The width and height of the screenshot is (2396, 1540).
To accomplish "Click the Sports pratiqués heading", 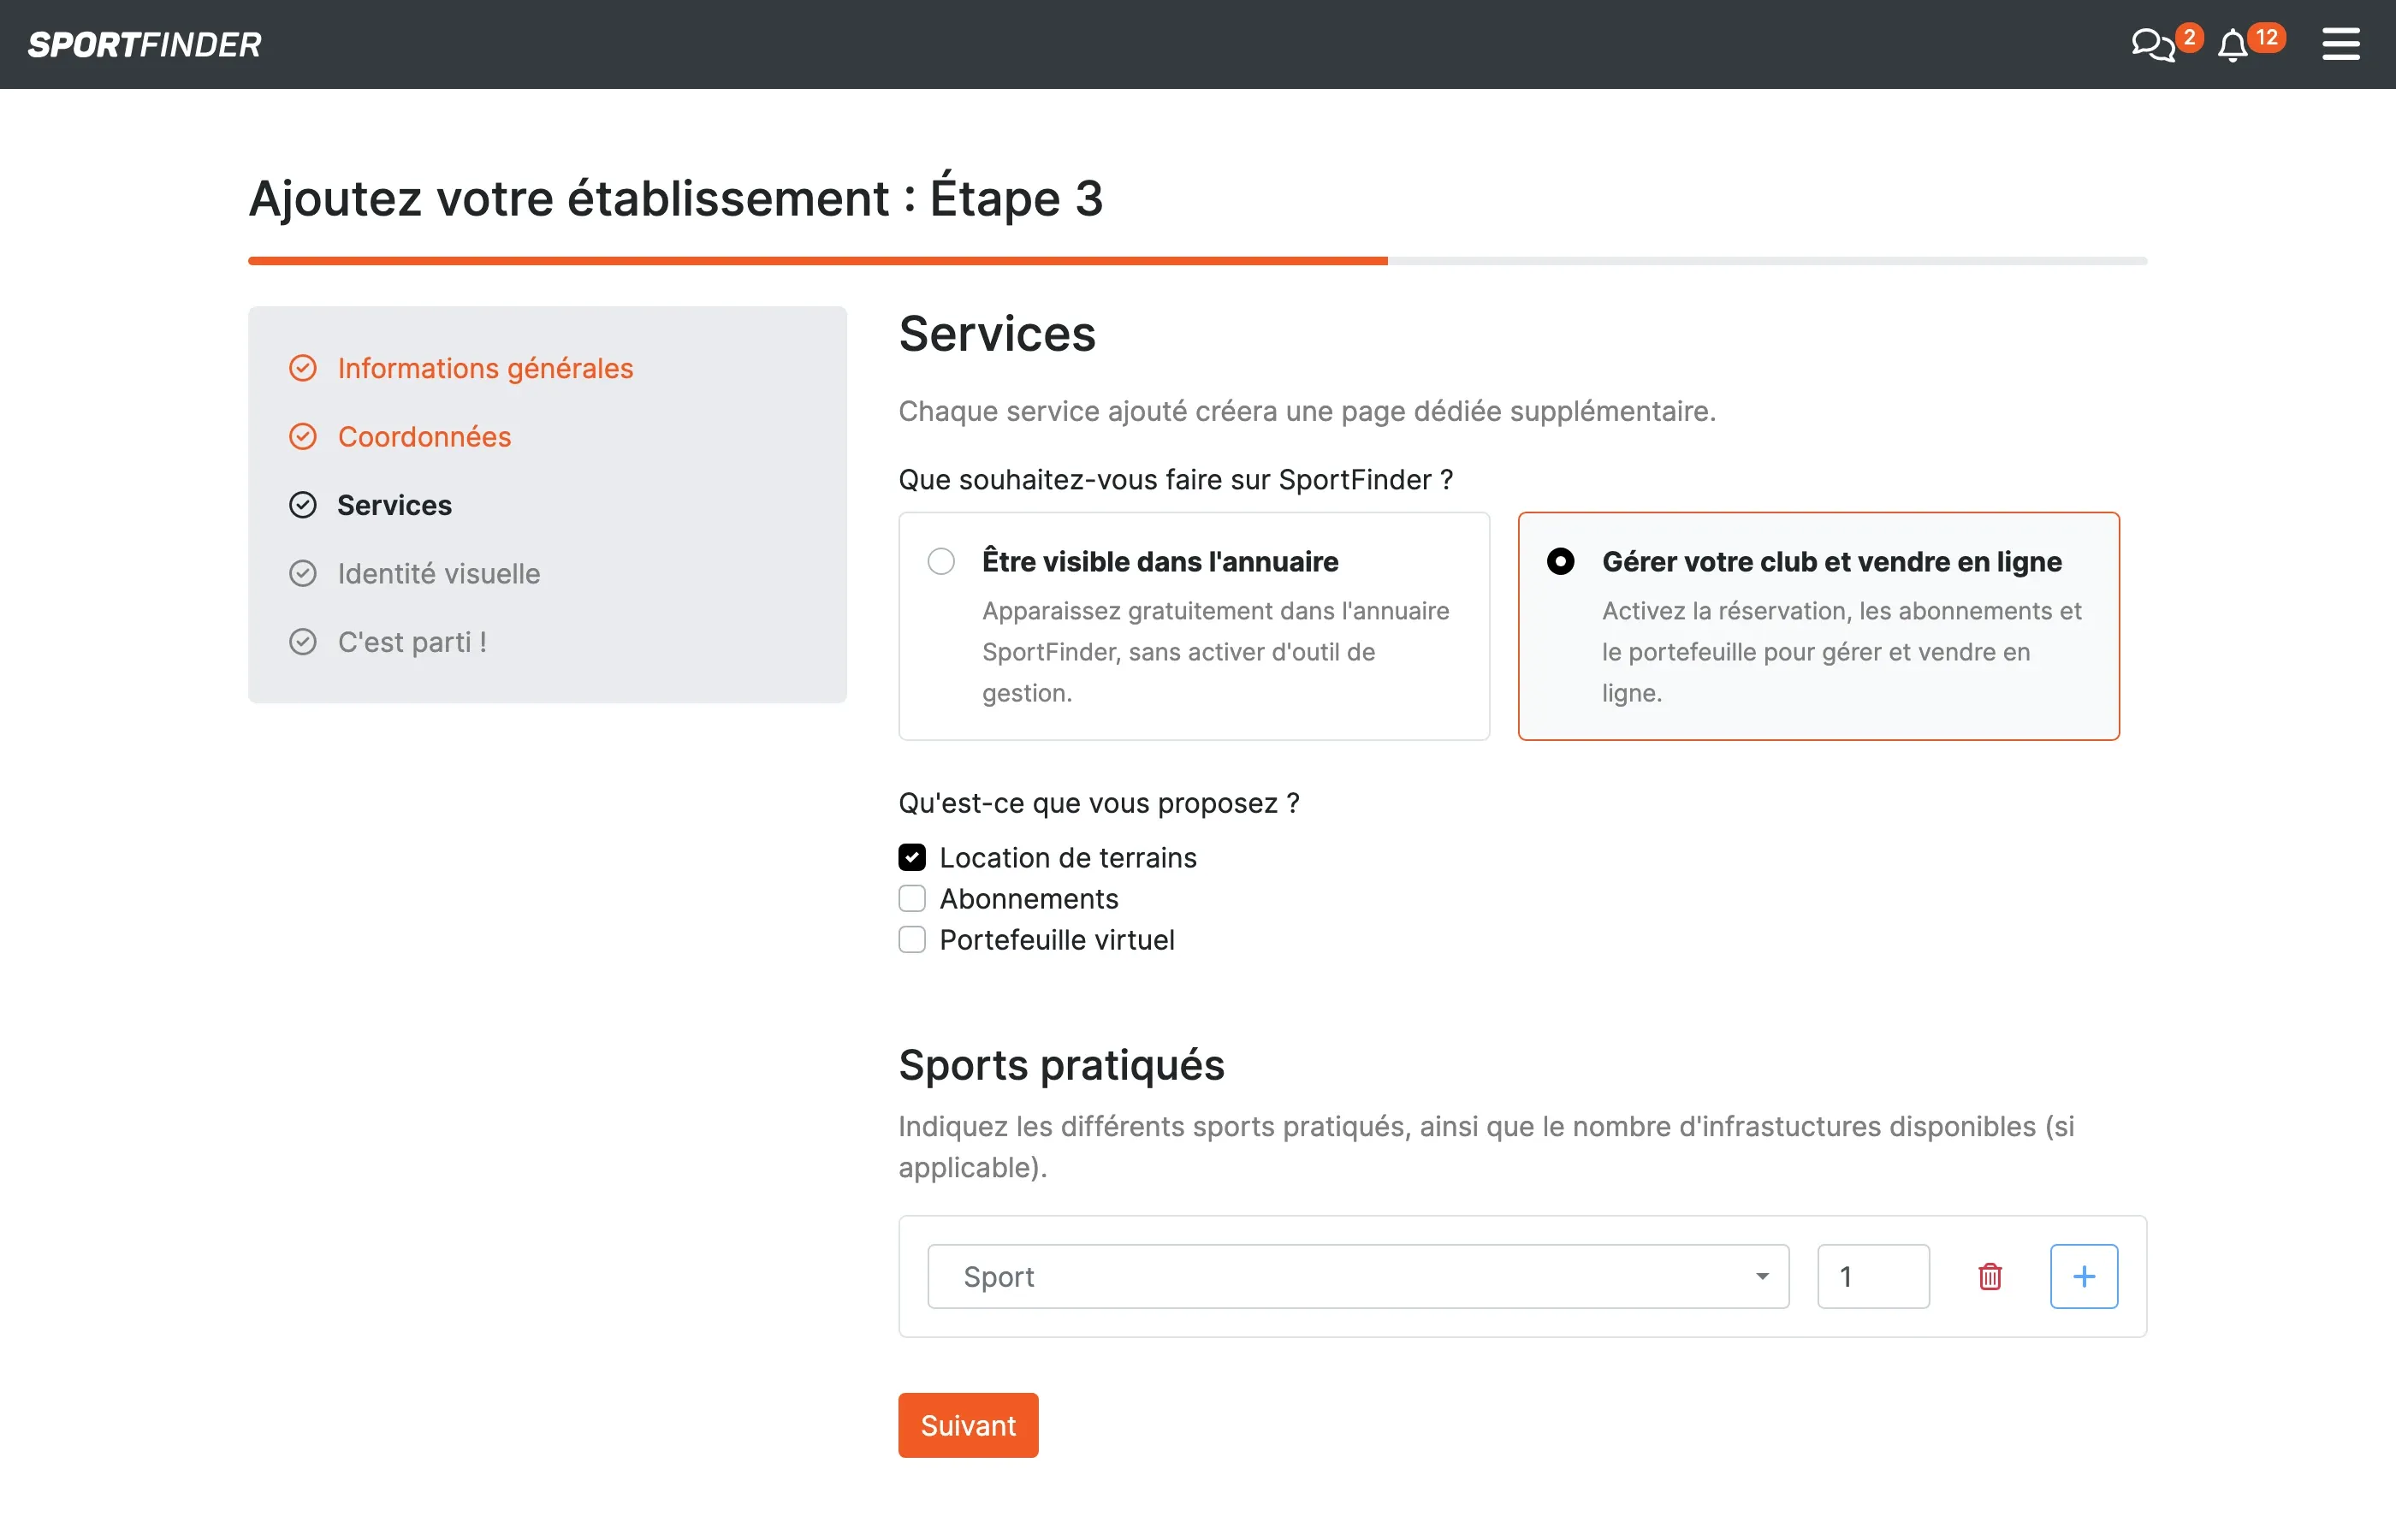I will tap(1061, 1065).
